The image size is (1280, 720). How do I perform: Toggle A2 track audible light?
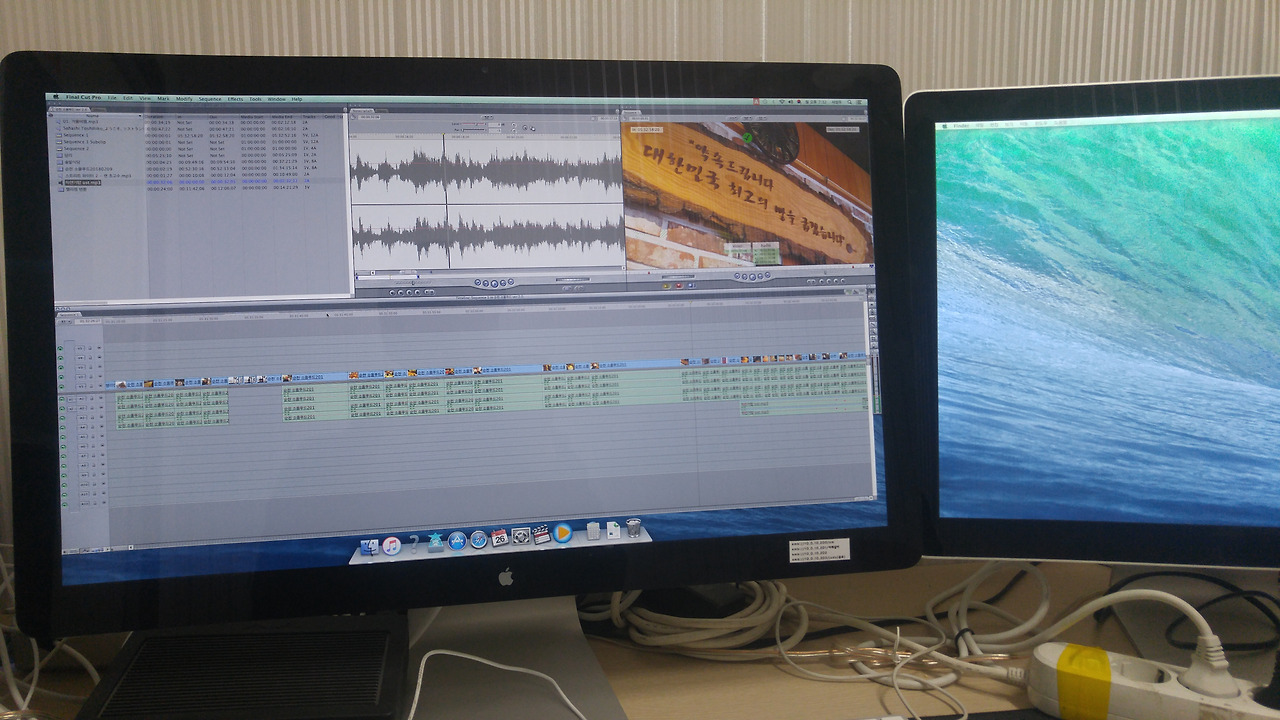pyautogui.click(x=61, y=407)
